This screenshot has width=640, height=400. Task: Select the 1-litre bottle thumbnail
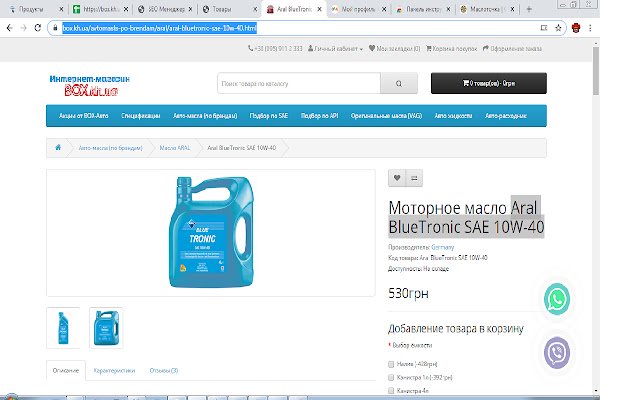click(x=63, y=328)
